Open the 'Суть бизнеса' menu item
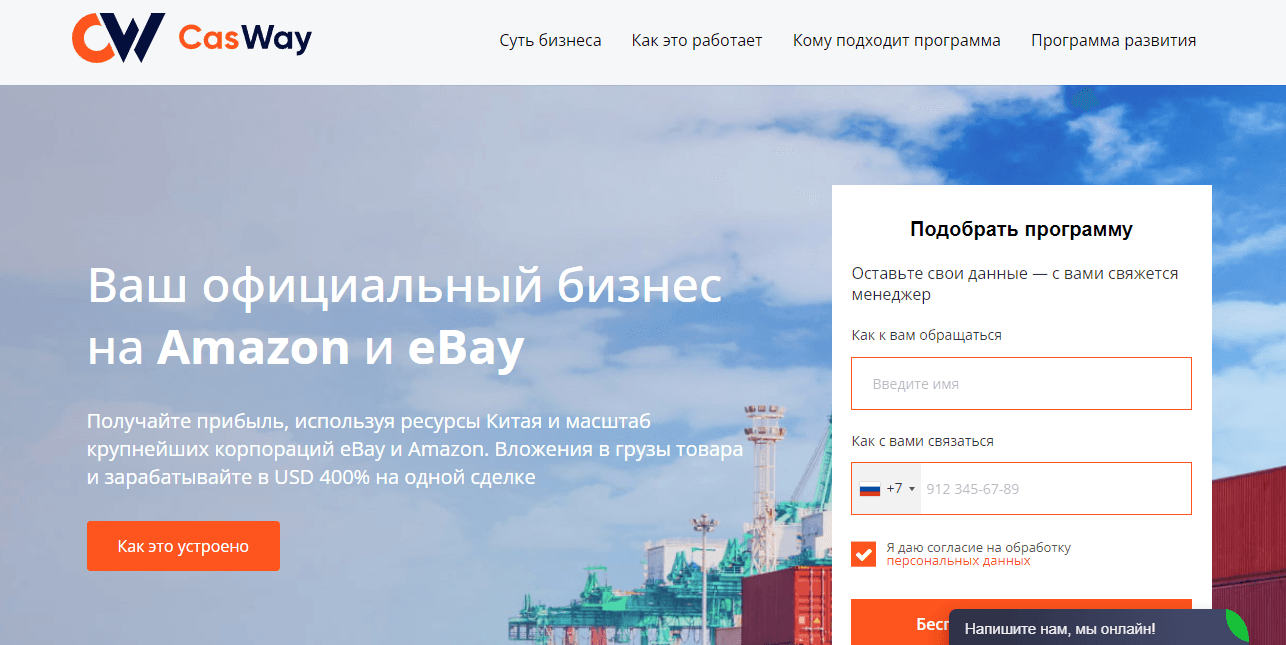 [550, 40]
